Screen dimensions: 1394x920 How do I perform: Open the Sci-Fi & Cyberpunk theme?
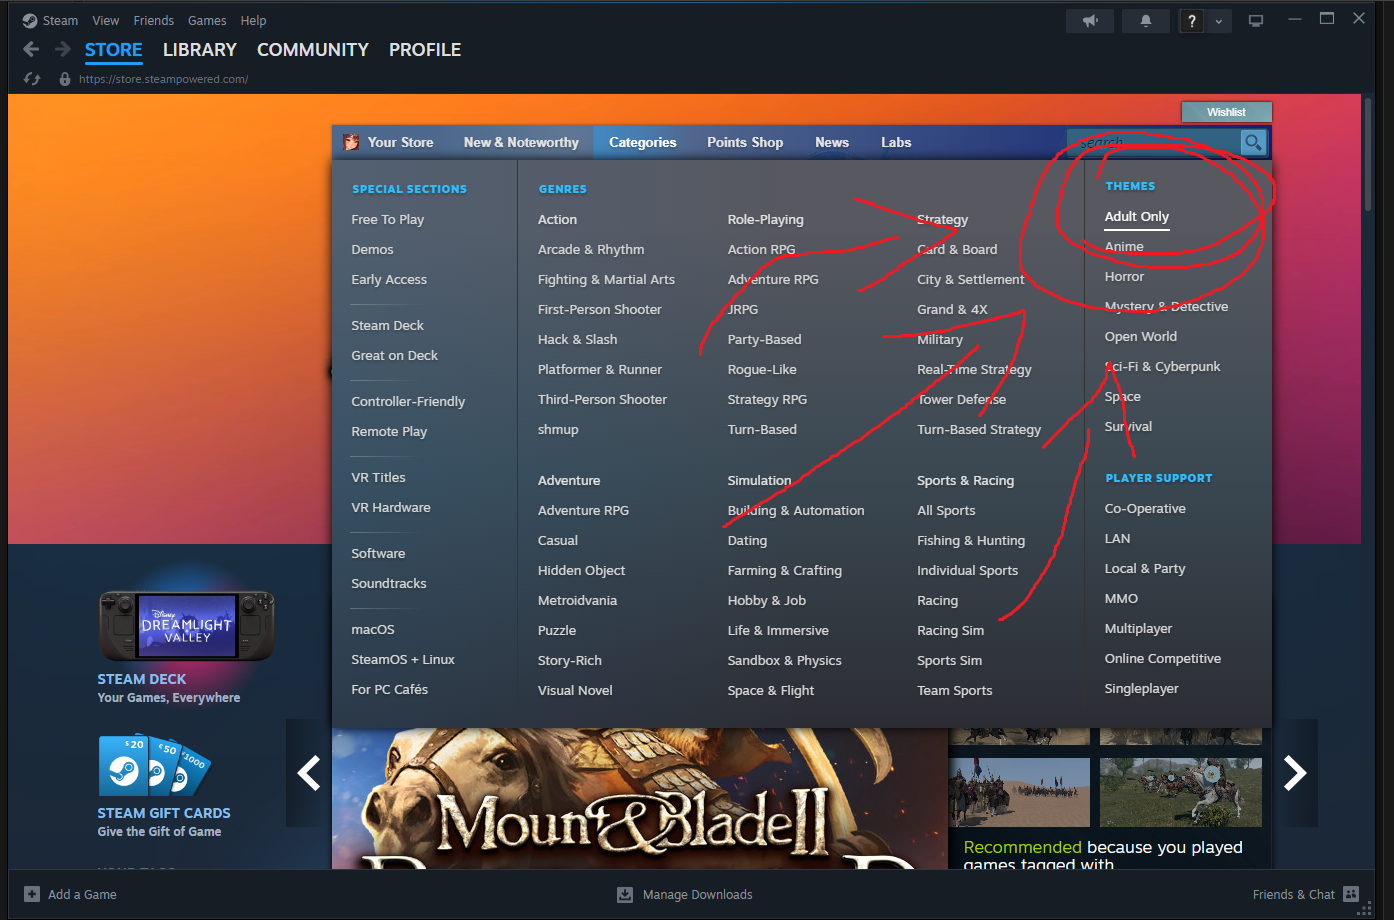1163,366
